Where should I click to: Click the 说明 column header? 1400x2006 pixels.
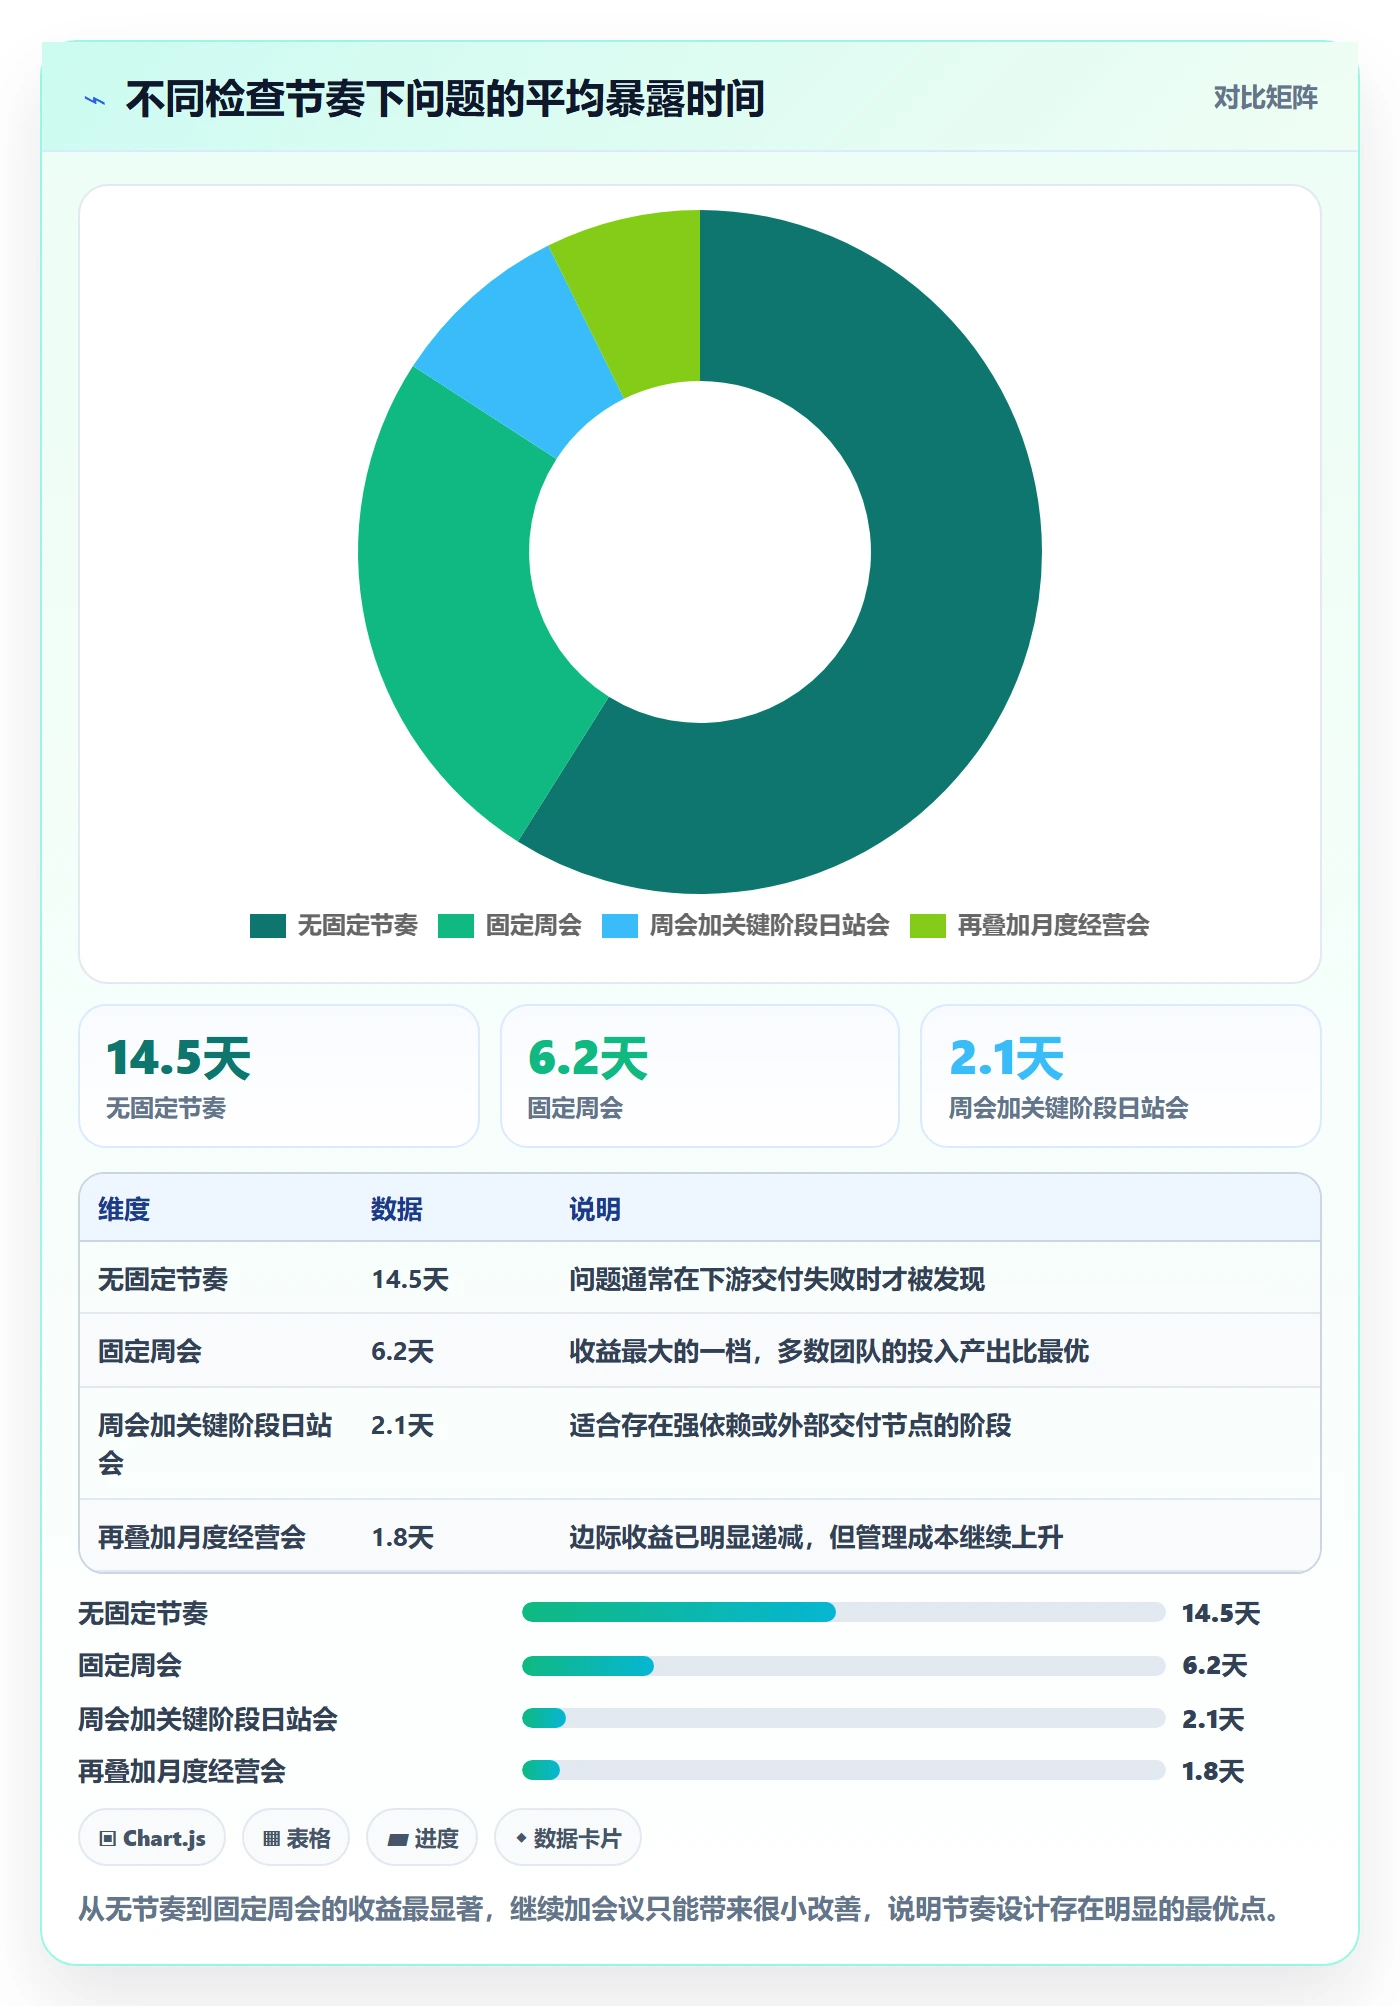[595, 1209]
